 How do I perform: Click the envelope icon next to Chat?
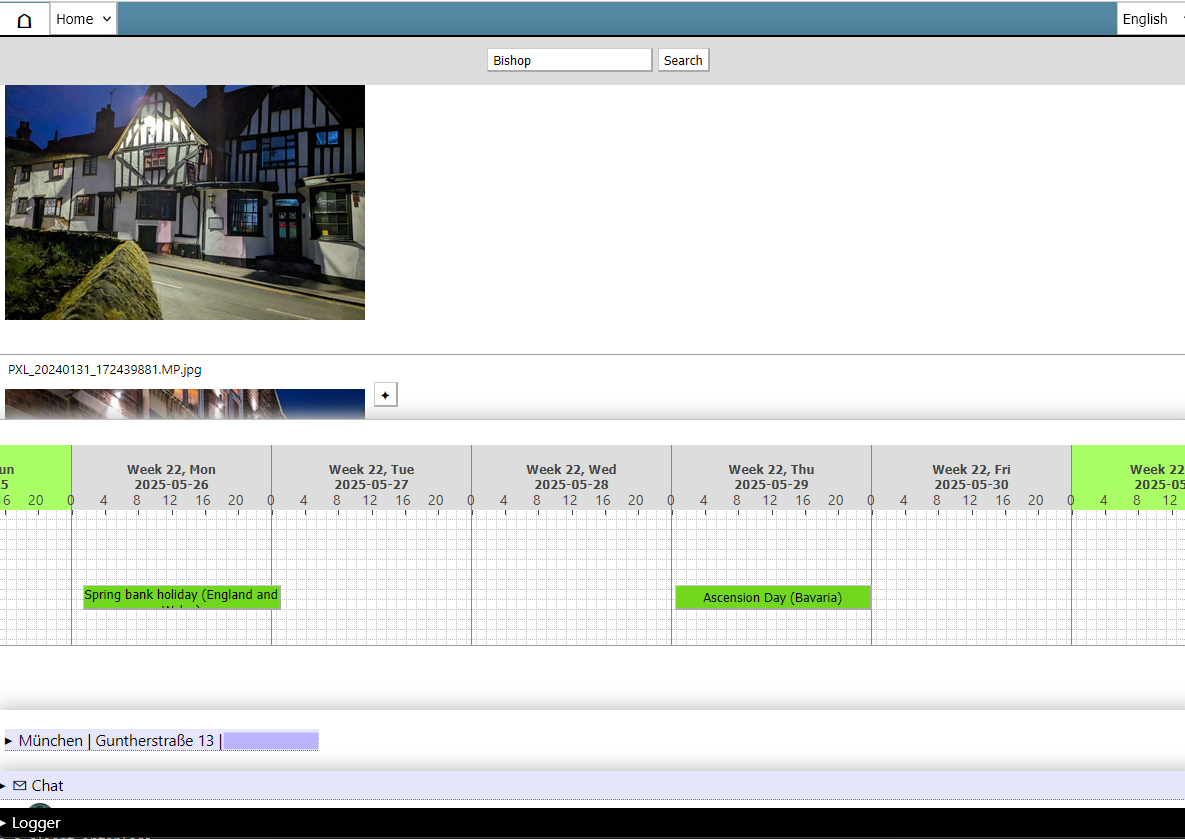[20, 786]
